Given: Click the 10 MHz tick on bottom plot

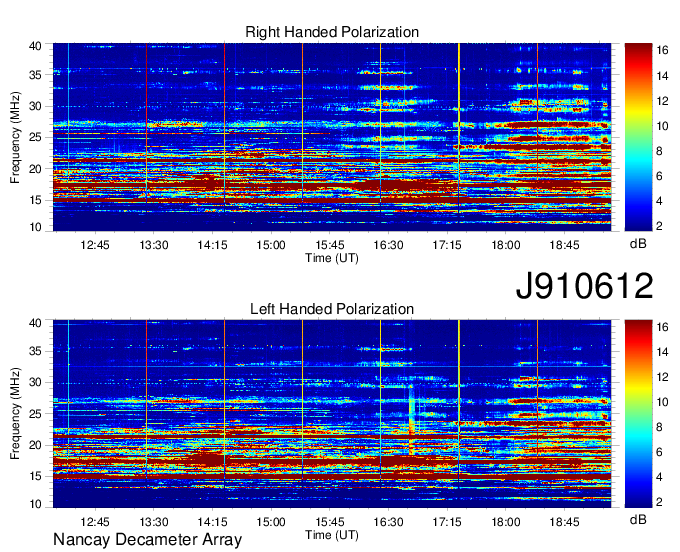Looking at the screenshot, I should pos(35,504).
